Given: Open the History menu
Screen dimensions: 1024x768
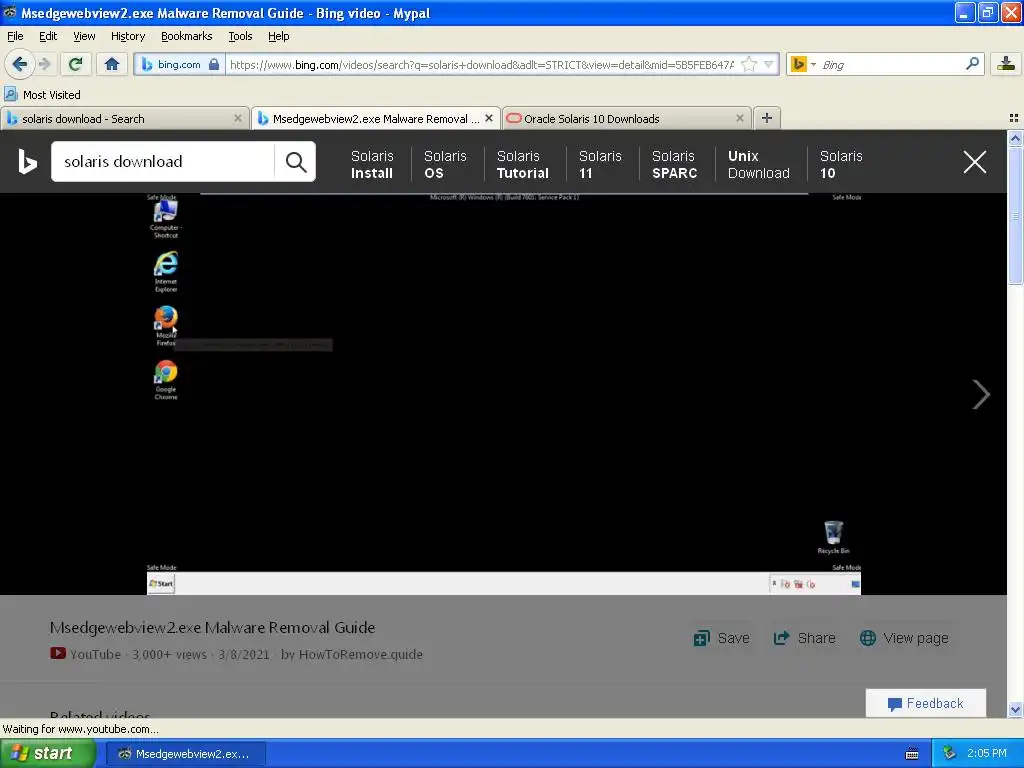Looking at the screenshot, I should 128,36.
